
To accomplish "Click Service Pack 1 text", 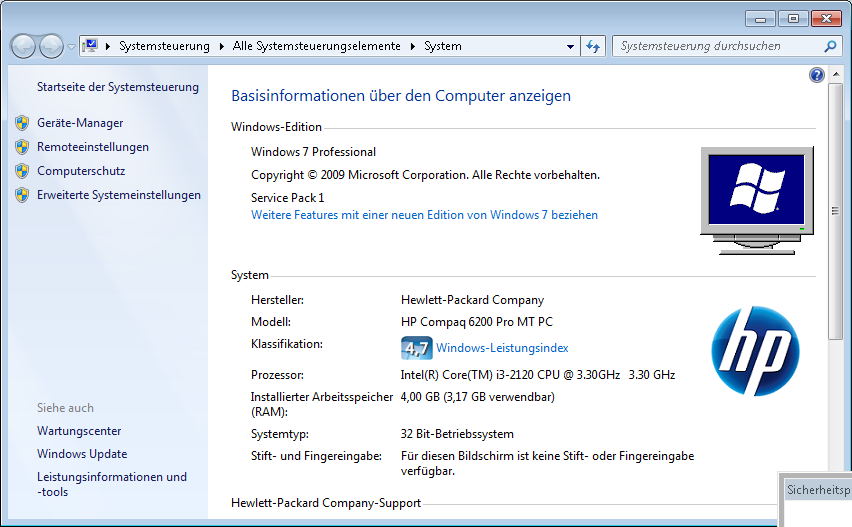I will (x=287, y=198).
